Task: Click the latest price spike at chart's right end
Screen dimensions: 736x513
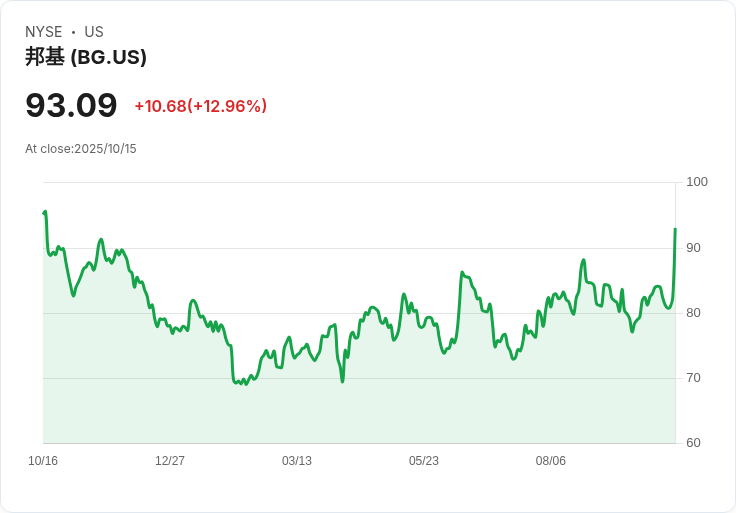Action: (x=675, y=230)
